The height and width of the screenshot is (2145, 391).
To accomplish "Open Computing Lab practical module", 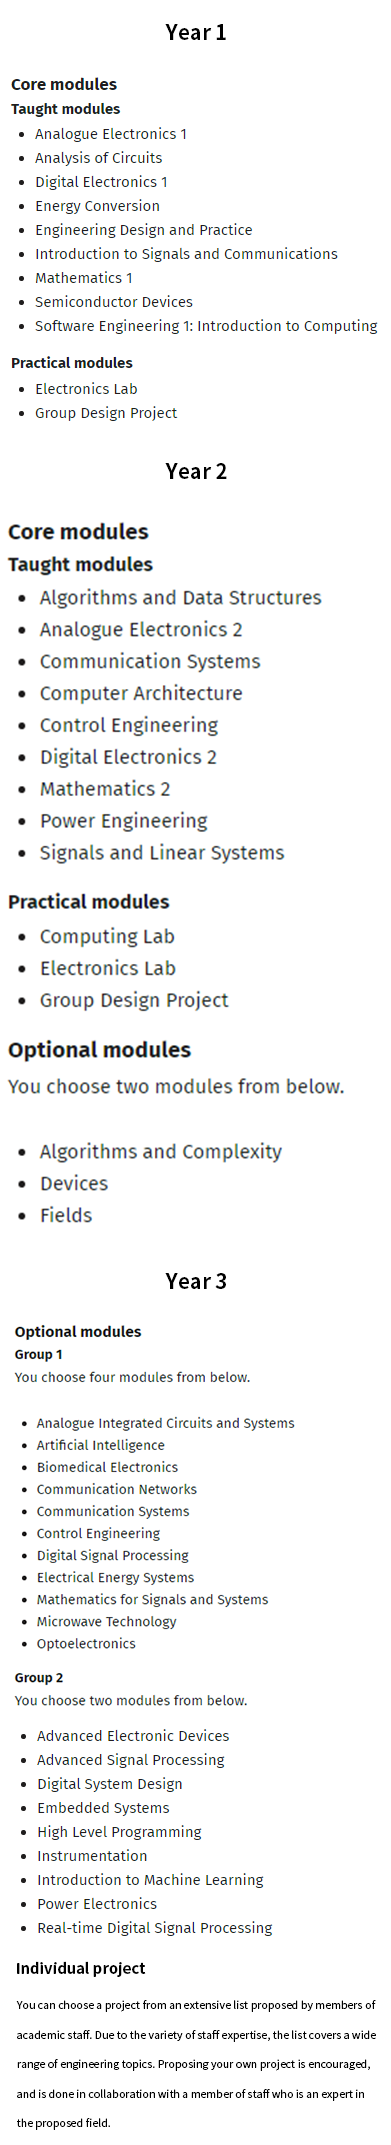I will click(107, 937).
